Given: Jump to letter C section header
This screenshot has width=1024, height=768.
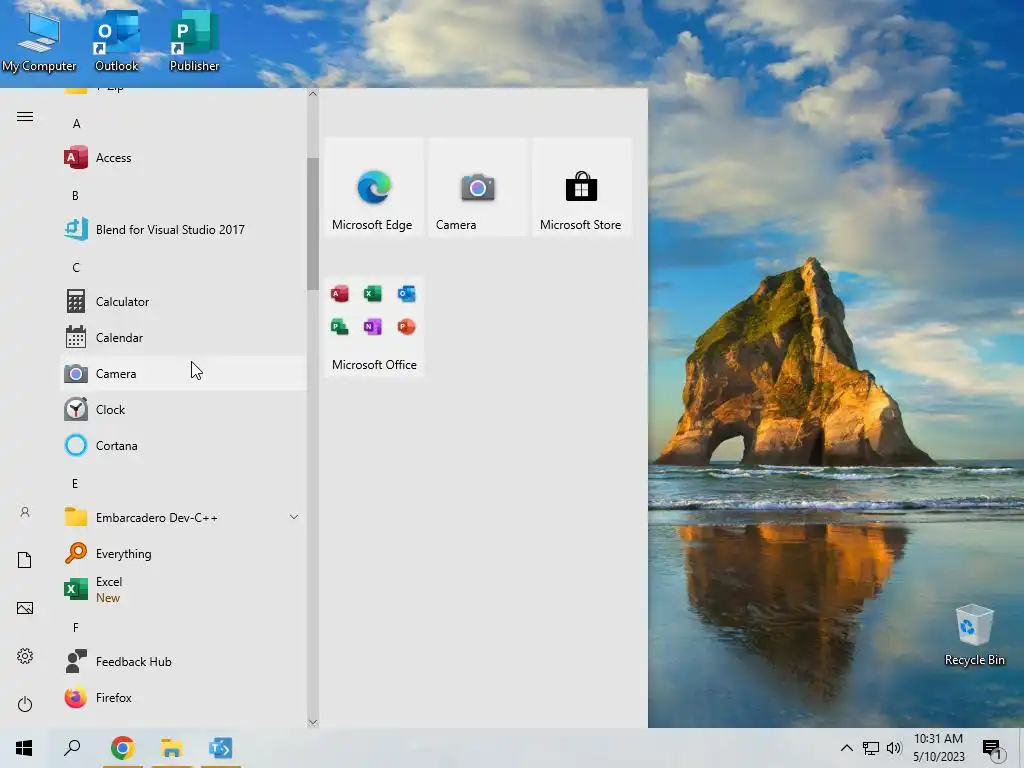Looking at the screenshot, I should point(76,267).
